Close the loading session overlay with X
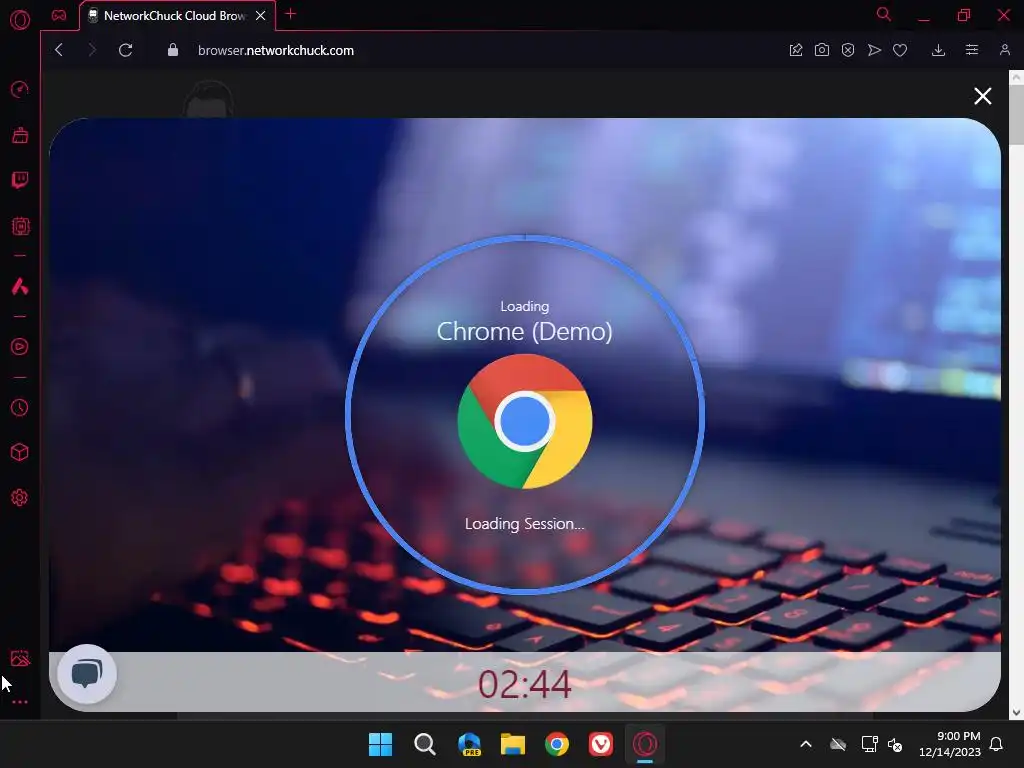This screenshot has height=768, width=1024. [x=982, y=96]
